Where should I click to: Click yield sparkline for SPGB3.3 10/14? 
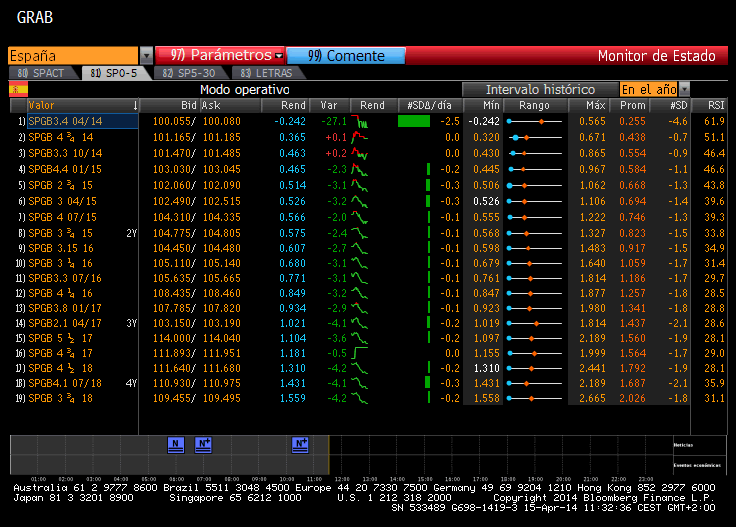(360, 153)
